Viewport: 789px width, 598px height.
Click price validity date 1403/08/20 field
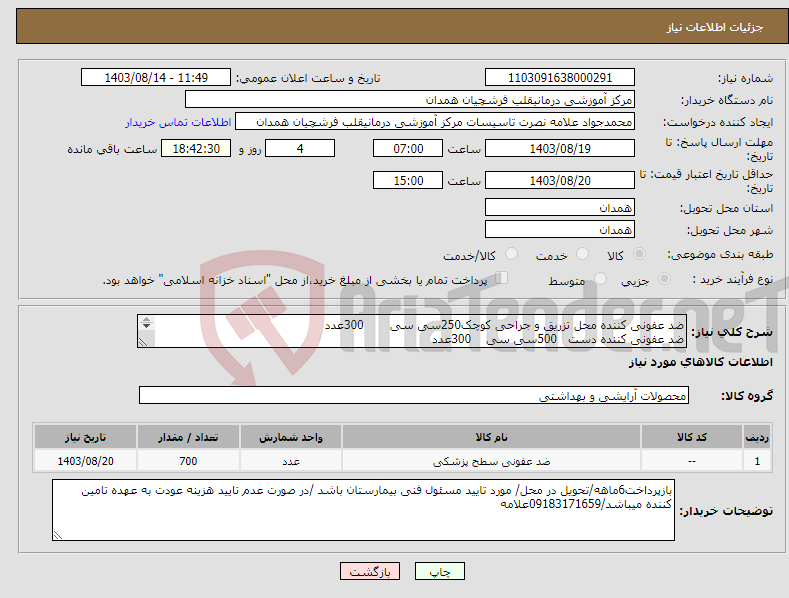point(560,180)
